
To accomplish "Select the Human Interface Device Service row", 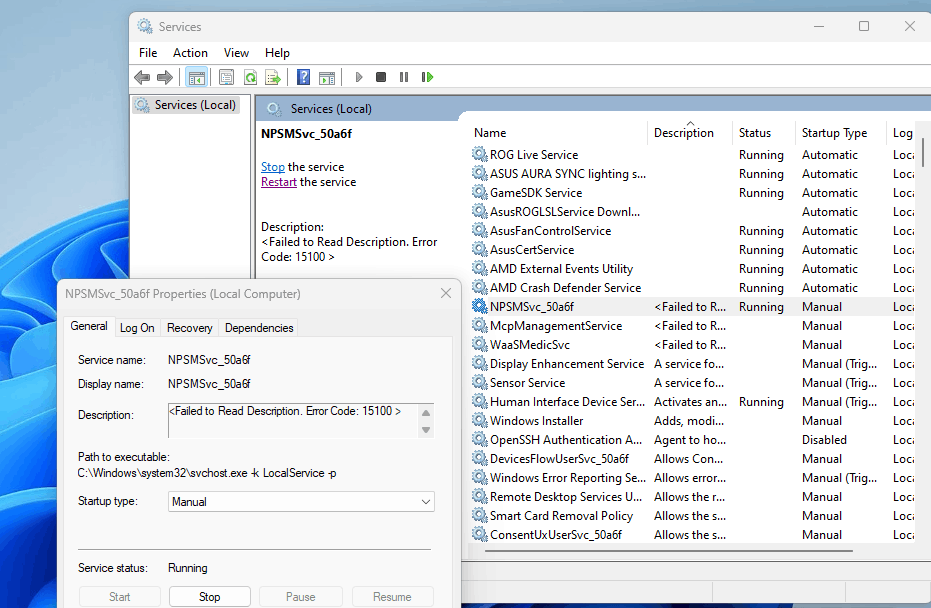I will click(692, 401).
